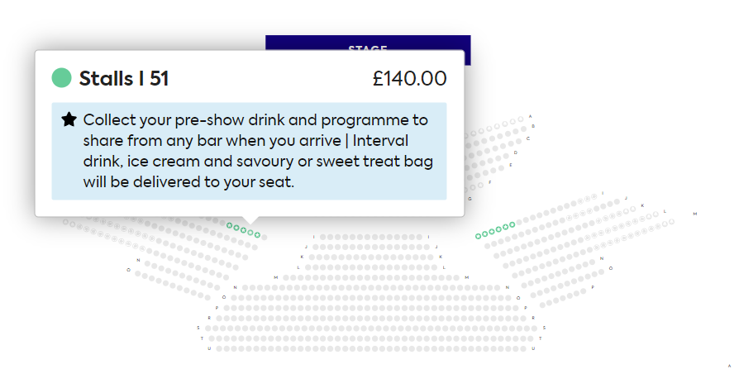Click the green dot beside Stalls I 51
Viewport: 734px width, 368px height.
[x=61, y=78]
